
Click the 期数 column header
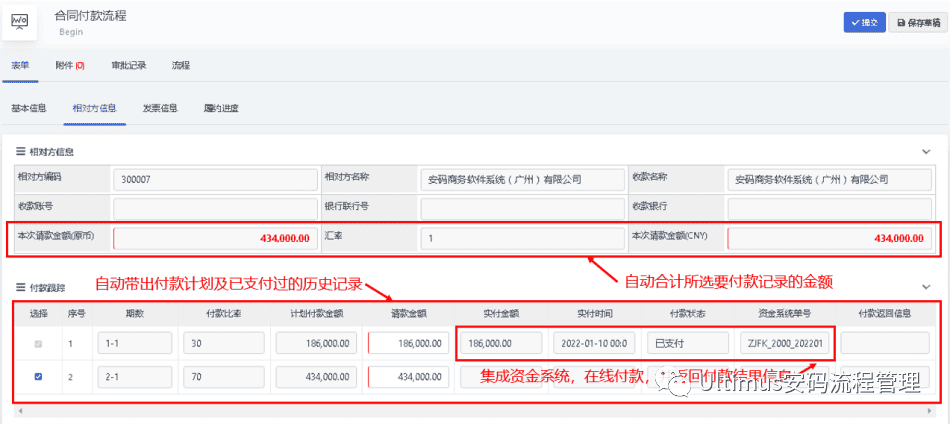click(135, 314)
